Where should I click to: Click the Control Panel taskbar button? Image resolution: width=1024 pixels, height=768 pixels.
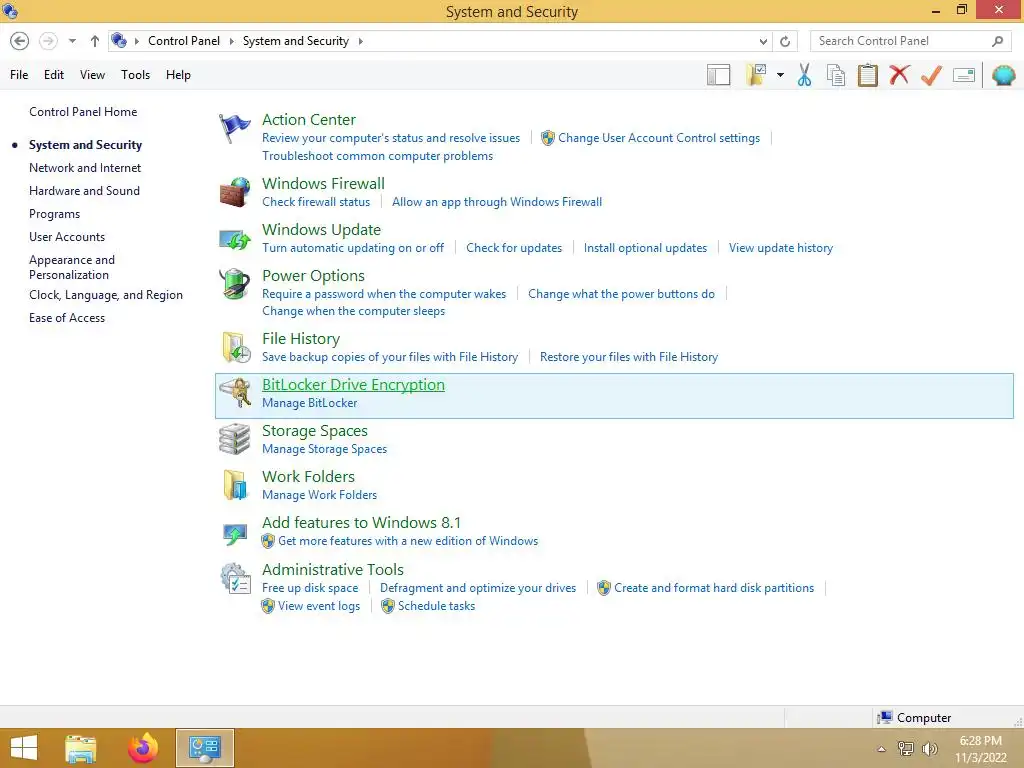tap(204, 748)
